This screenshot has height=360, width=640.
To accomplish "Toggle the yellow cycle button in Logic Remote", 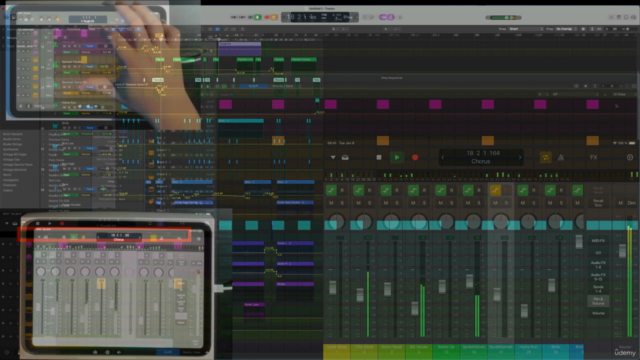I will pyautogui.click(x=545, y=157).
